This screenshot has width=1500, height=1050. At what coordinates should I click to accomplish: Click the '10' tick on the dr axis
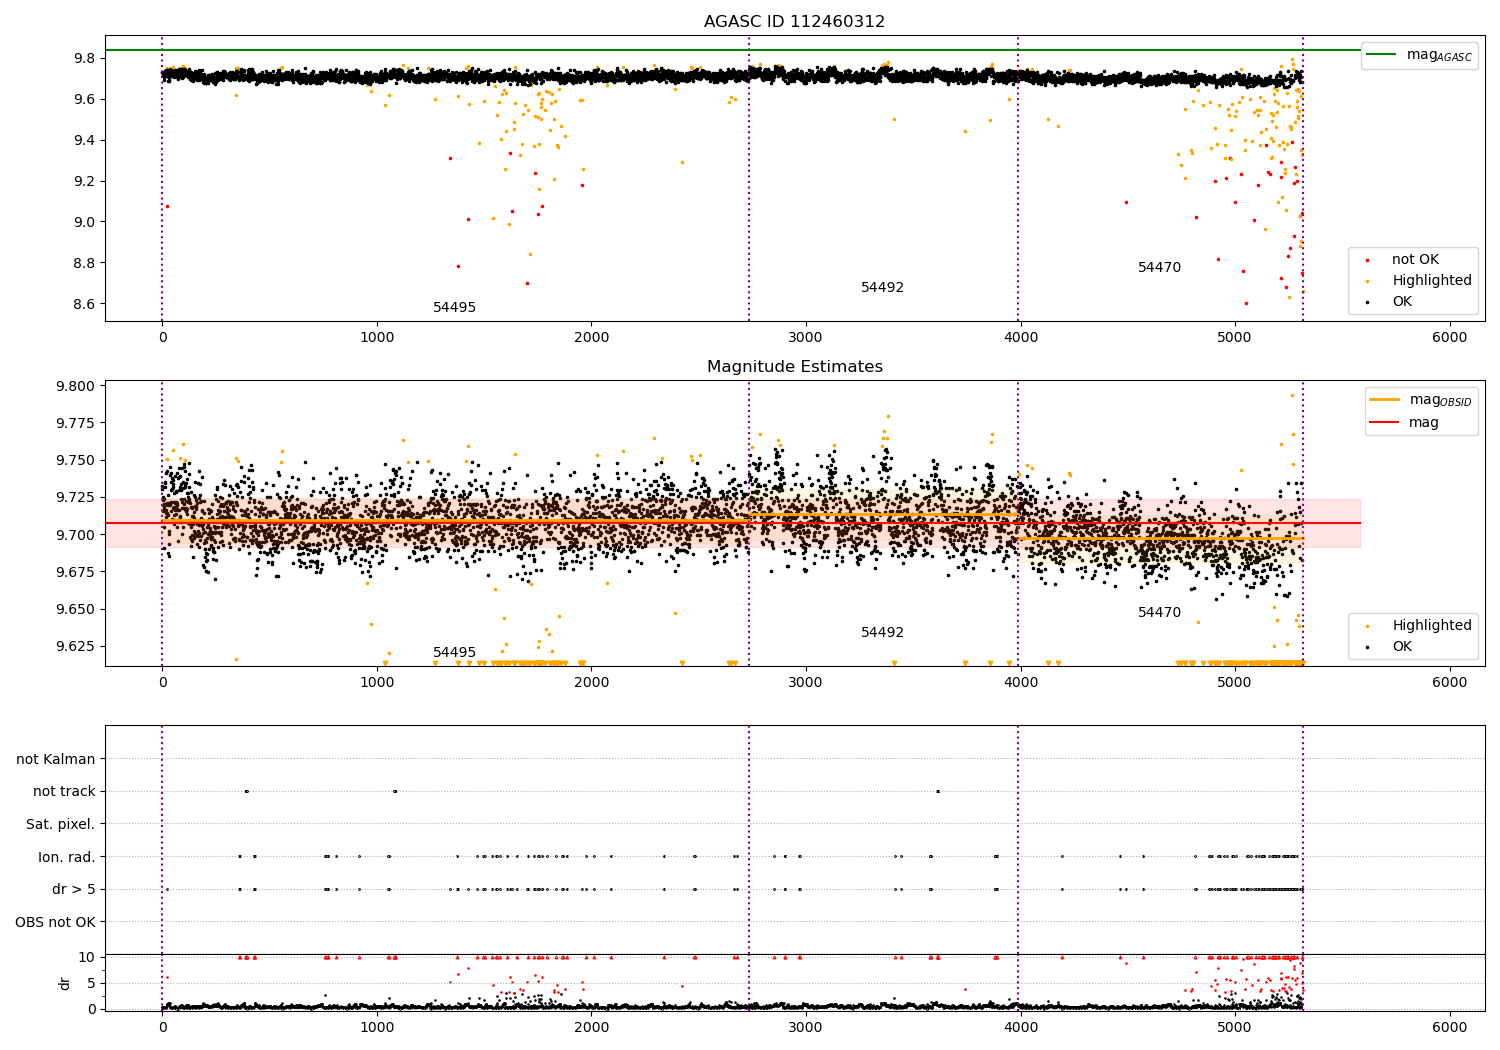(87, 957)
